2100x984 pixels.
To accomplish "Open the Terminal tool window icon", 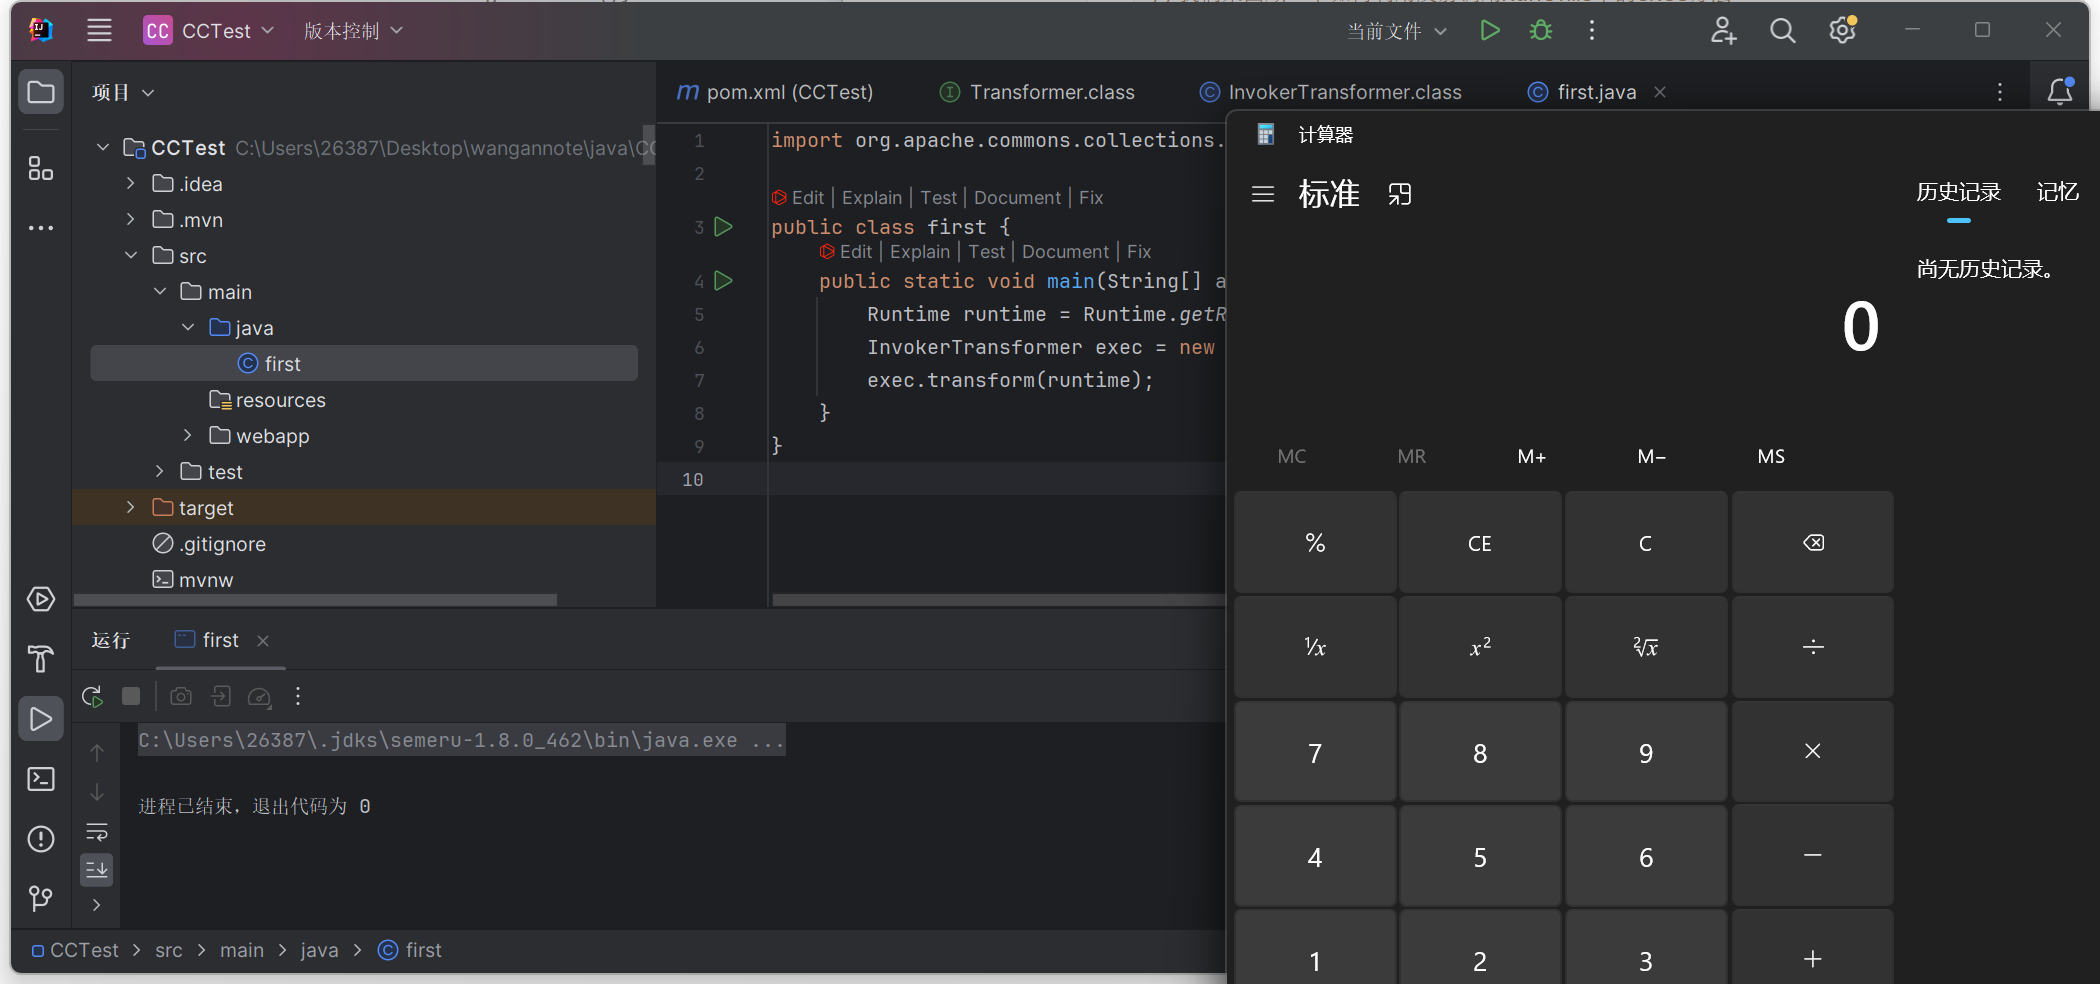I will pos(41,779).
